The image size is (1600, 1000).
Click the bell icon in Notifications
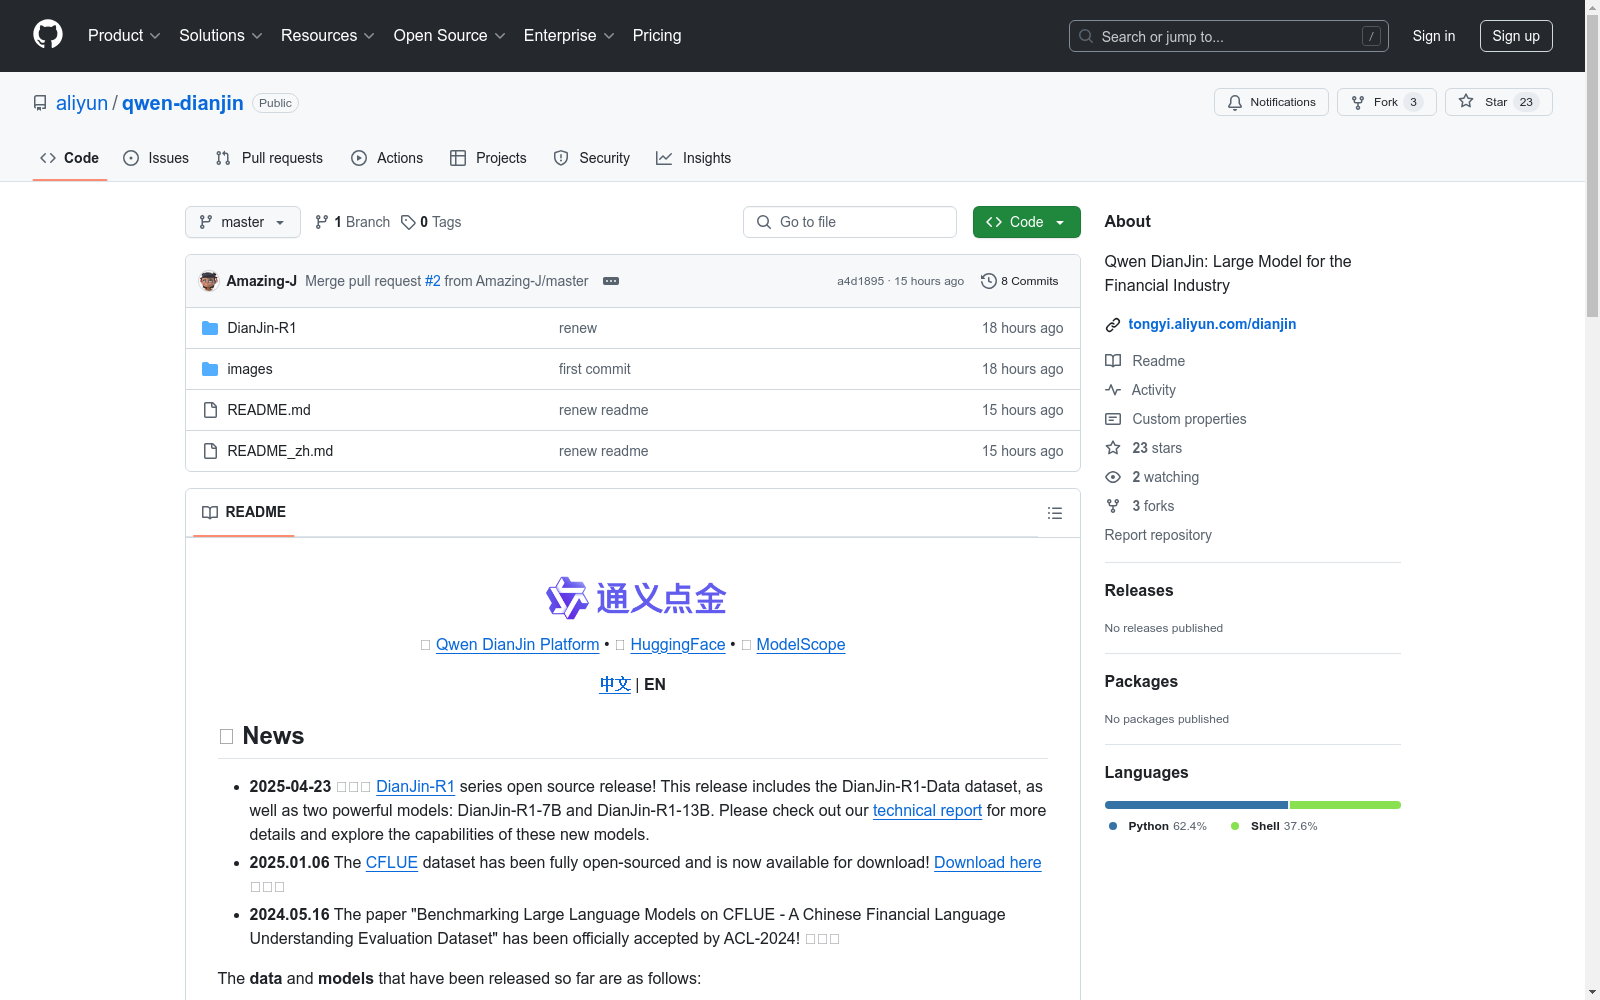(x=1235, y=102)
